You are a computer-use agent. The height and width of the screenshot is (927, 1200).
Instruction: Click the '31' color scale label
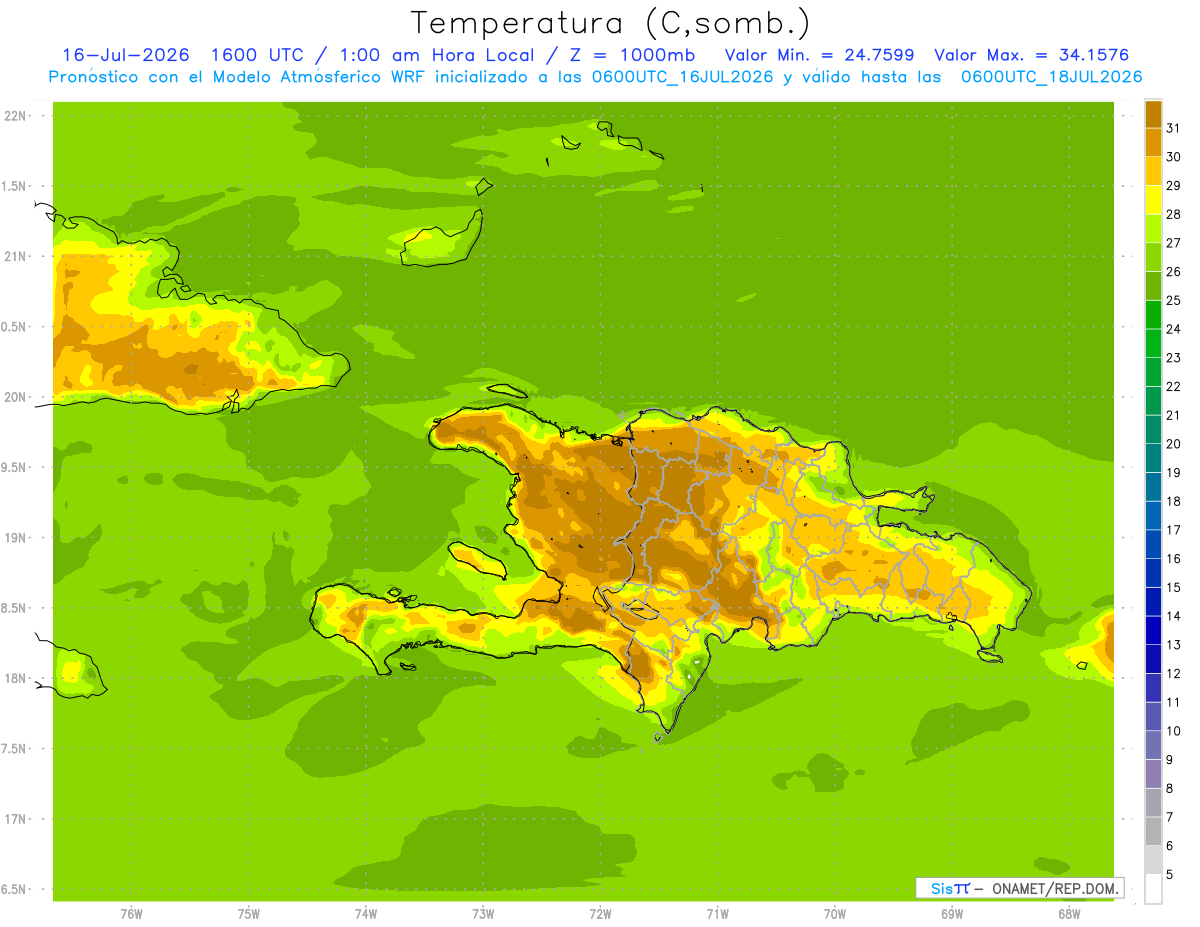(x=1174, y=128)
